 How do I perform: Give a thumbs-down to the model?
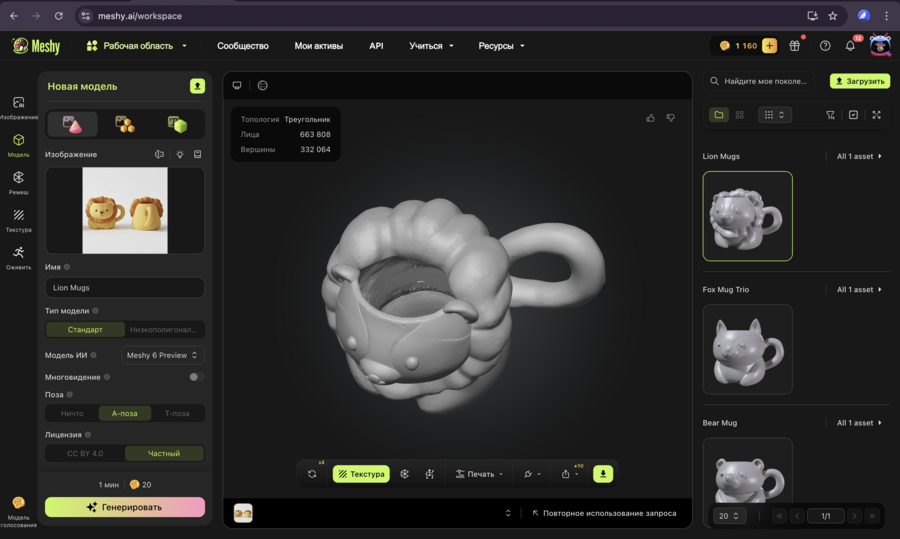coord(670,118)
